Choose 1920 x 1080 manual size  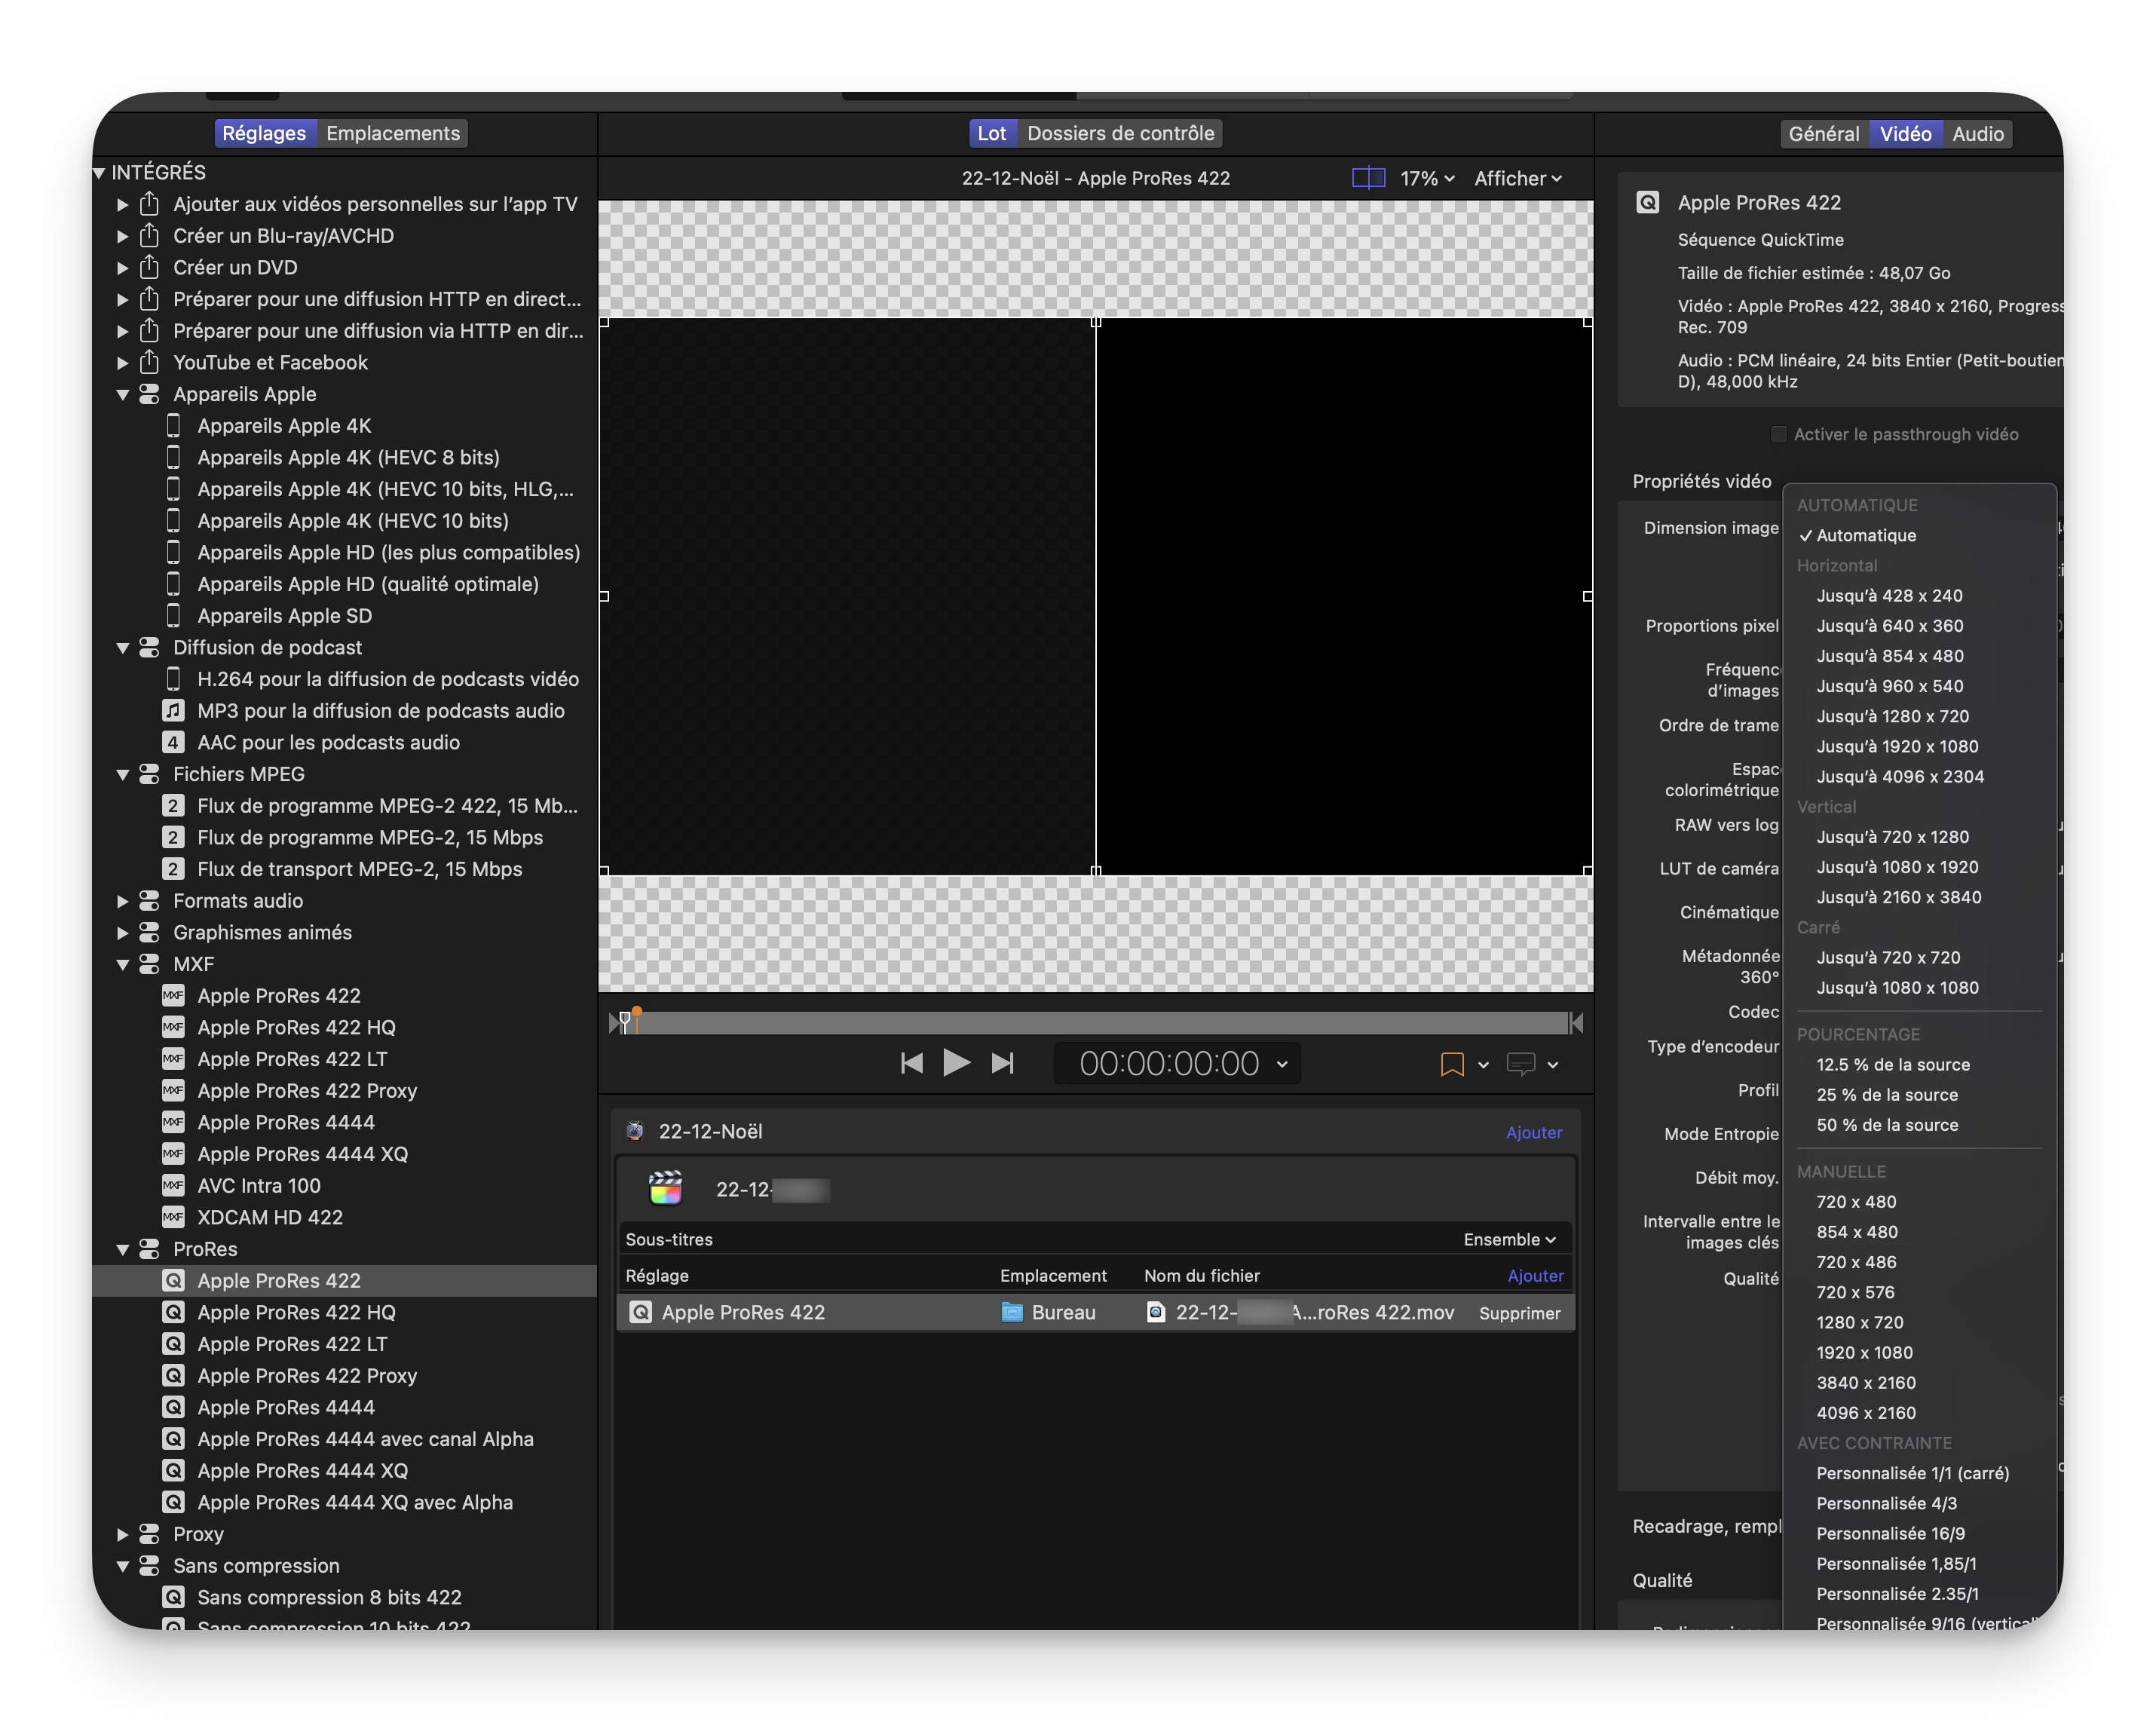click(x=1864, y=1353)
